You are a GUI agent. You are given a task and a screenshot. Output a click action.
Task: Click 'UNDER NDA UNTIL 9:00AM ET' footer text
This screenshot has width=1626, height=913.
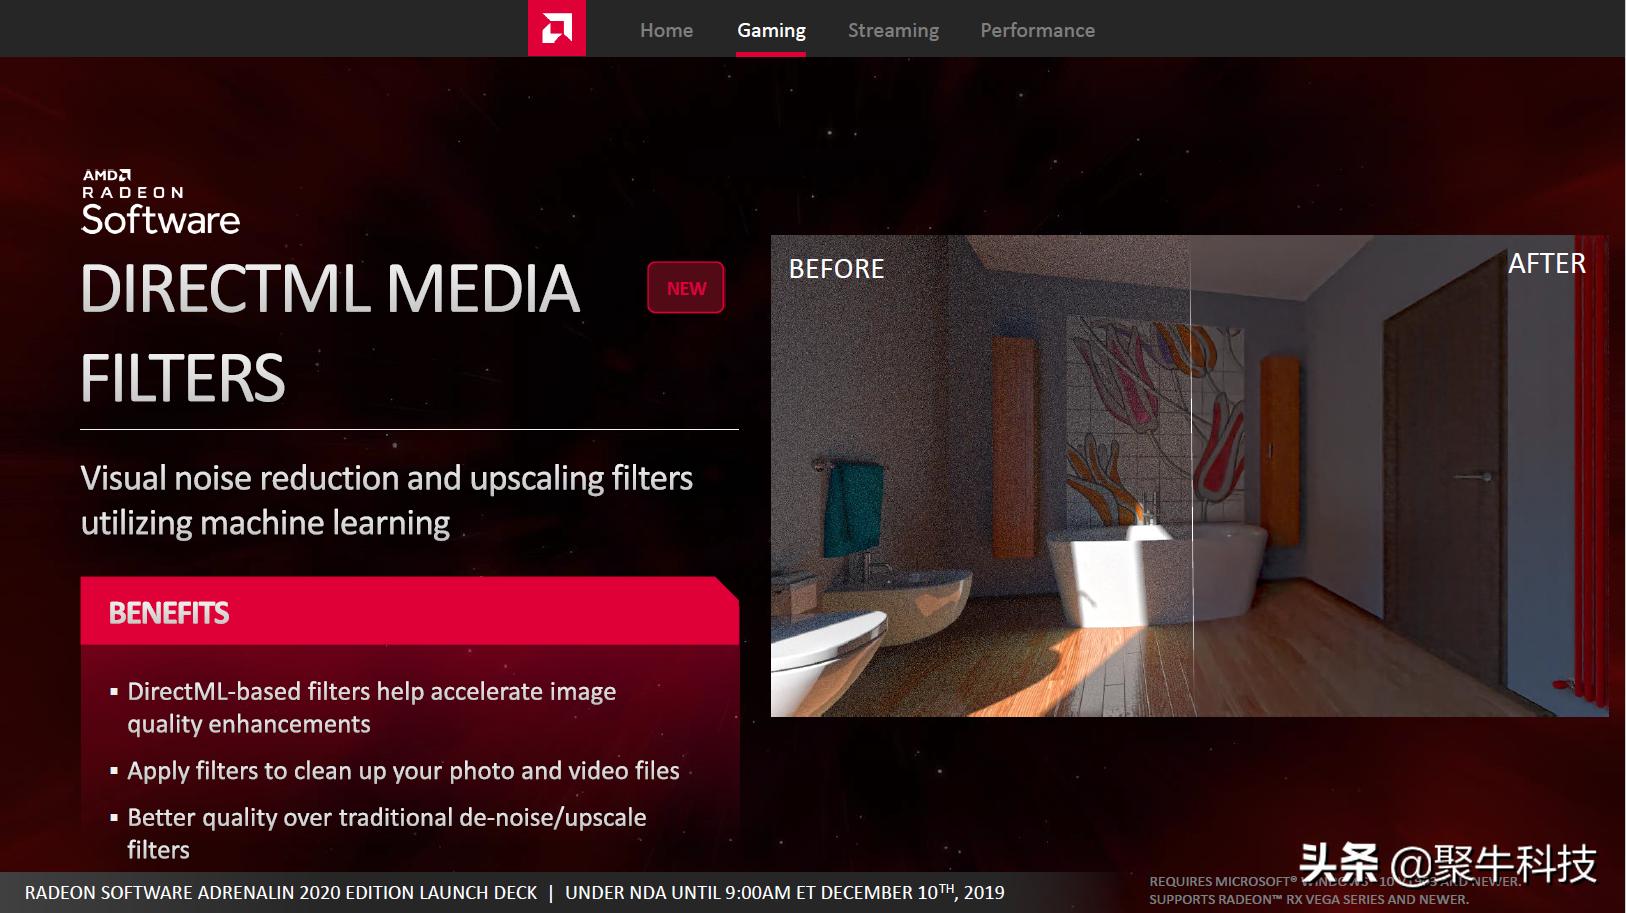(784, 892)
